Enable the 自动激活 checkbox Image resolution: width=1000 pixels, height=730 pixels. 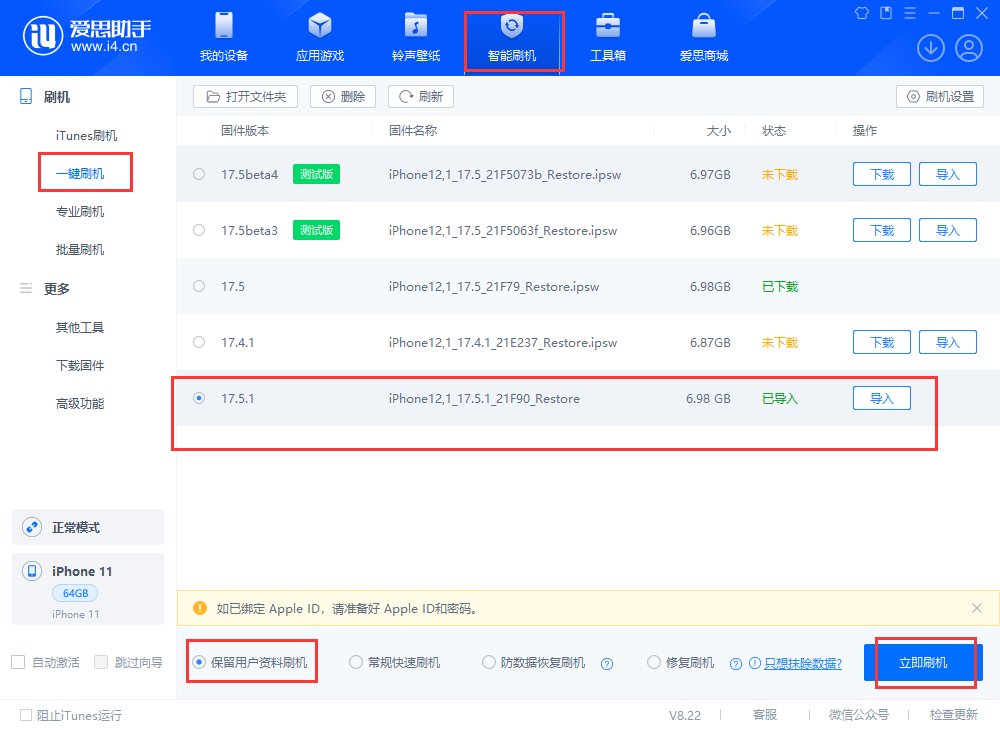[17, 661]
